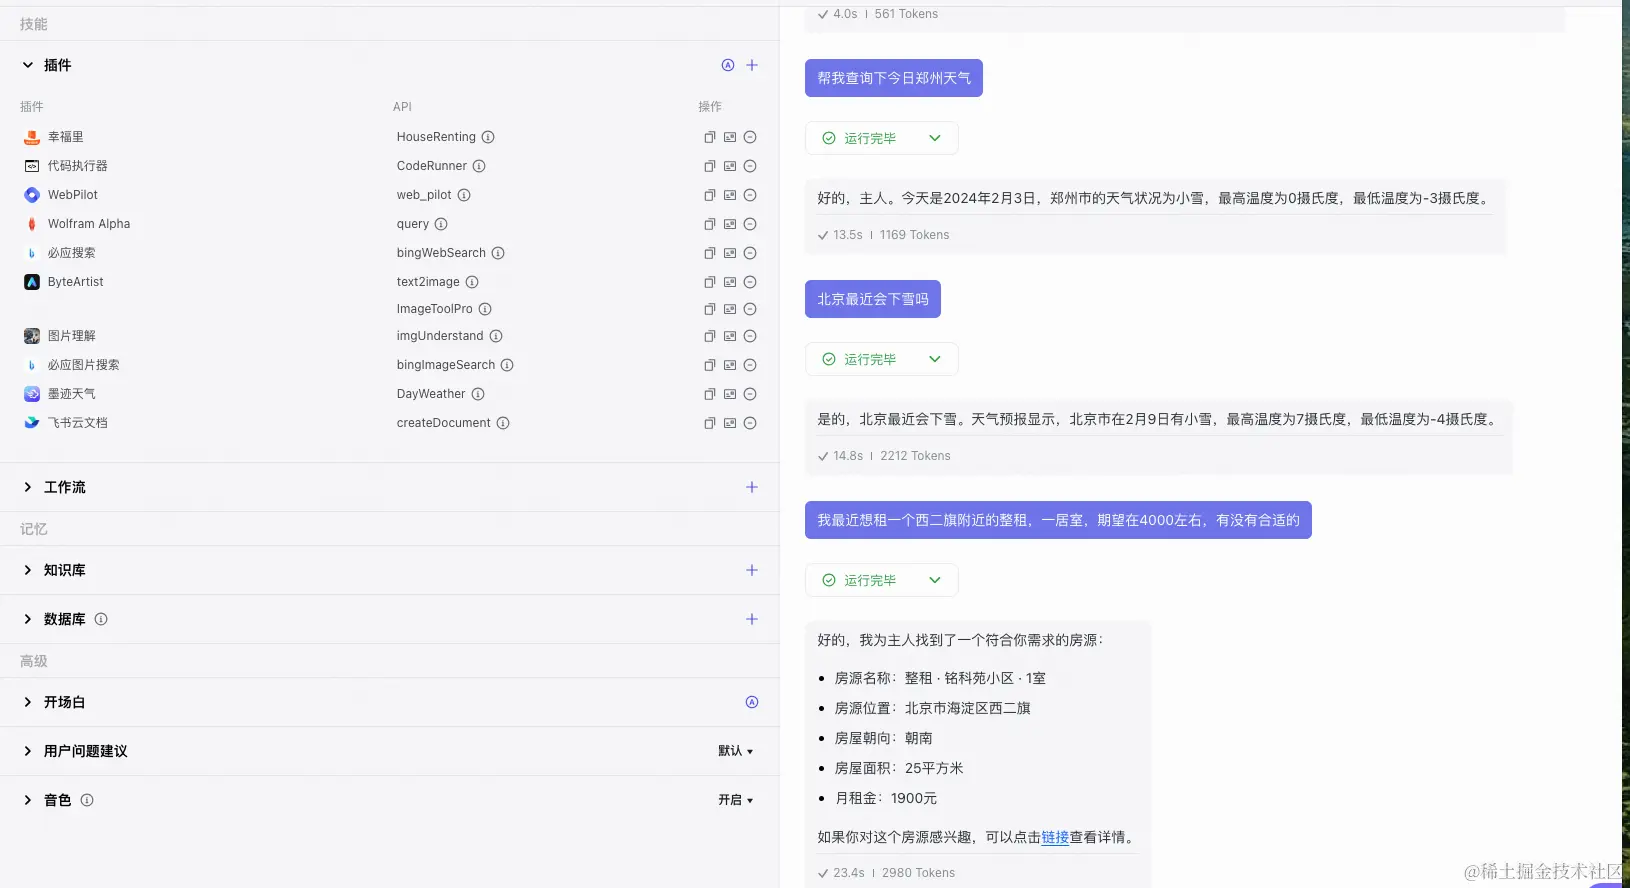Open the 开启 dropdown for 音色

click(736, 800)
